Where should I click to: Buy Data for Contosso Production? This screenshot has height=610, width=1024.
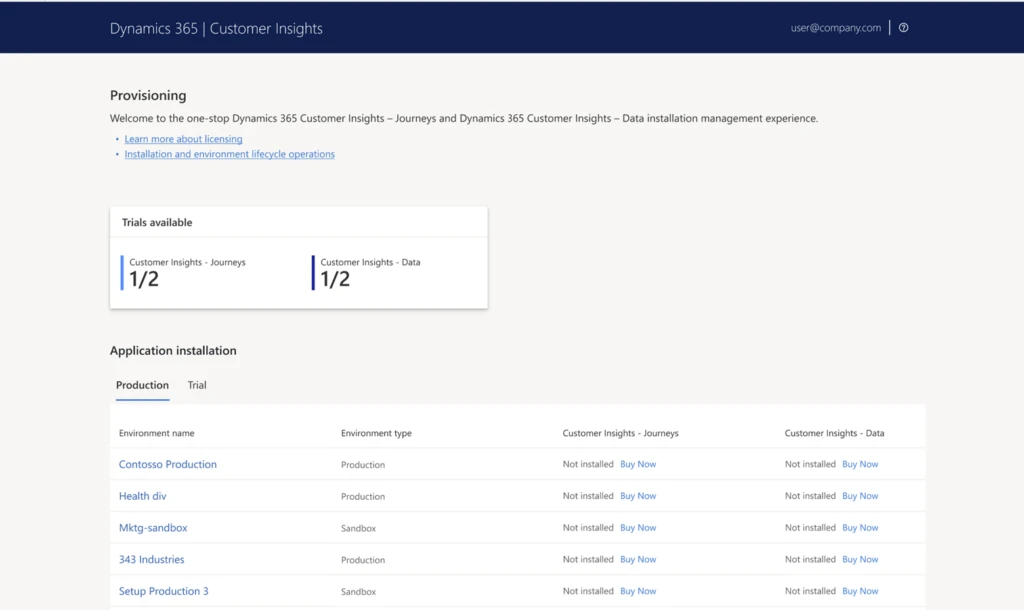[x=860, y=464]
